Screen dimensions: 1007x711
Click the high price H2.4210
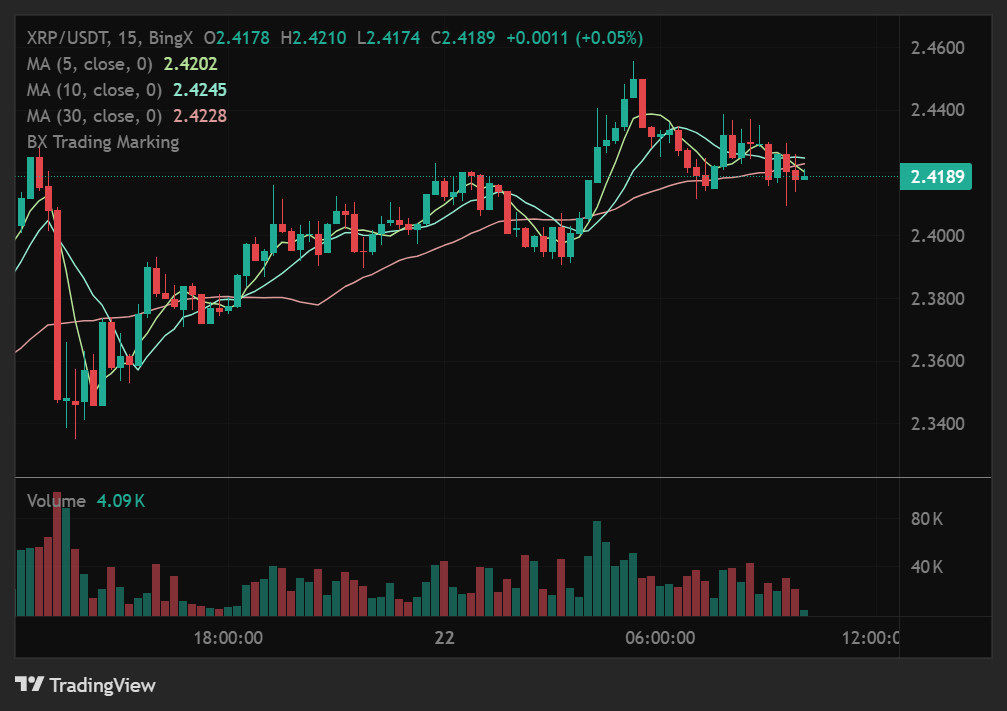tap(313, 38)
